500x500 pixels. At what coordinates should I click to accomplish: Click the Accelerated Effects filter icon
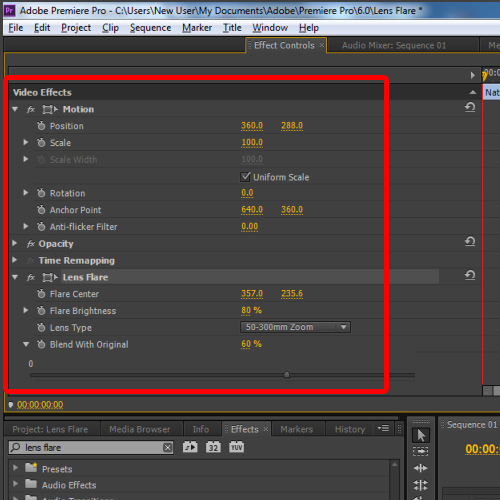190,447
